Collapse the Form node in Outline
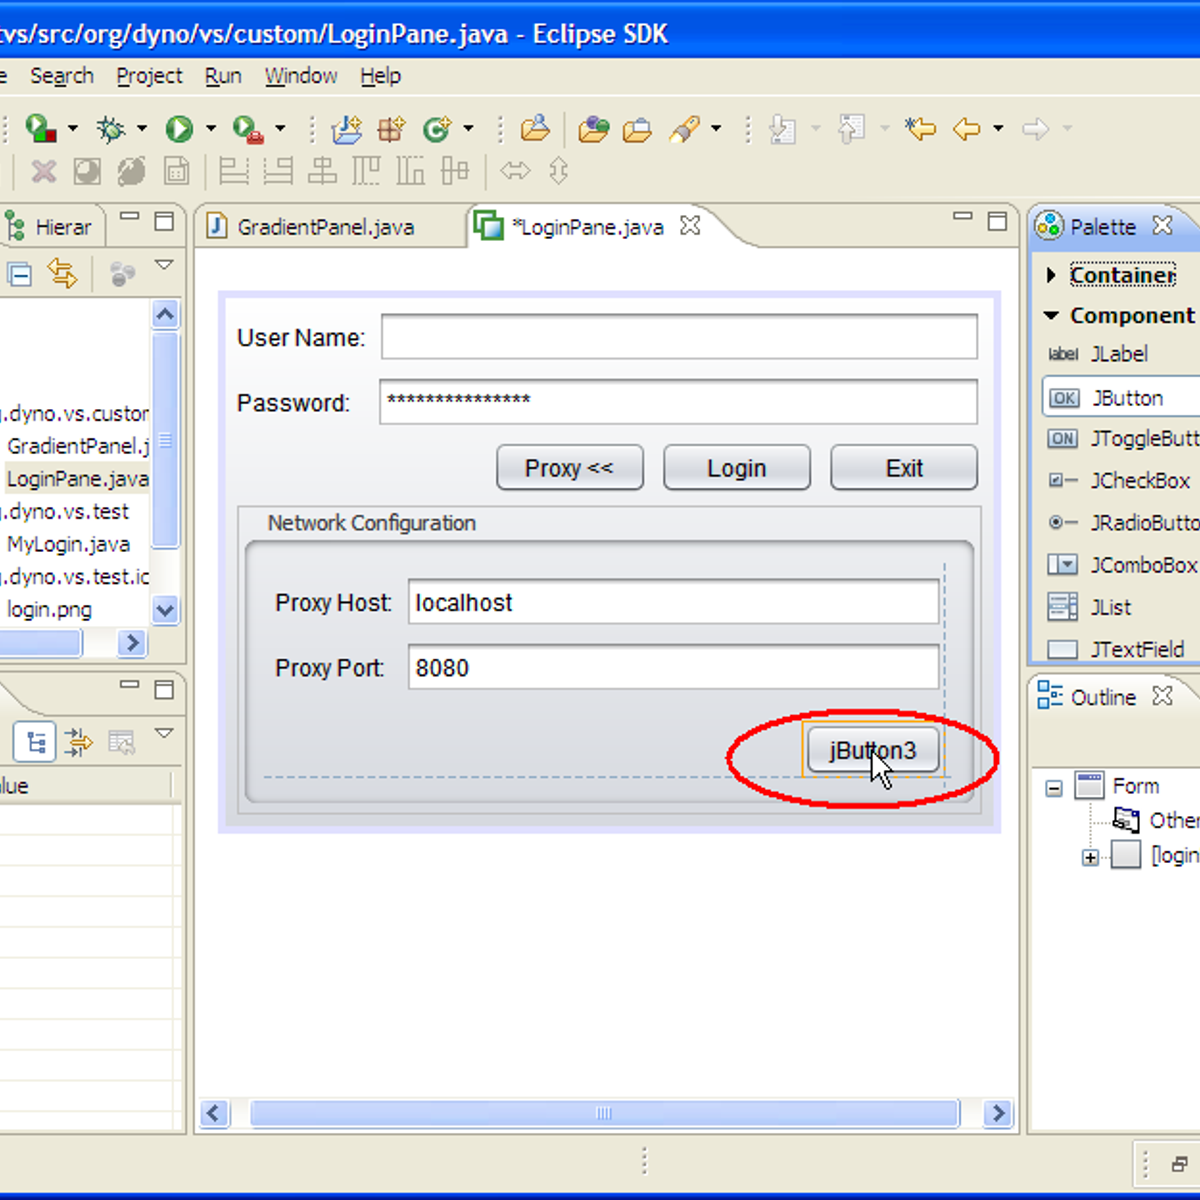 pyautogui.click(x=1054, y=788)
